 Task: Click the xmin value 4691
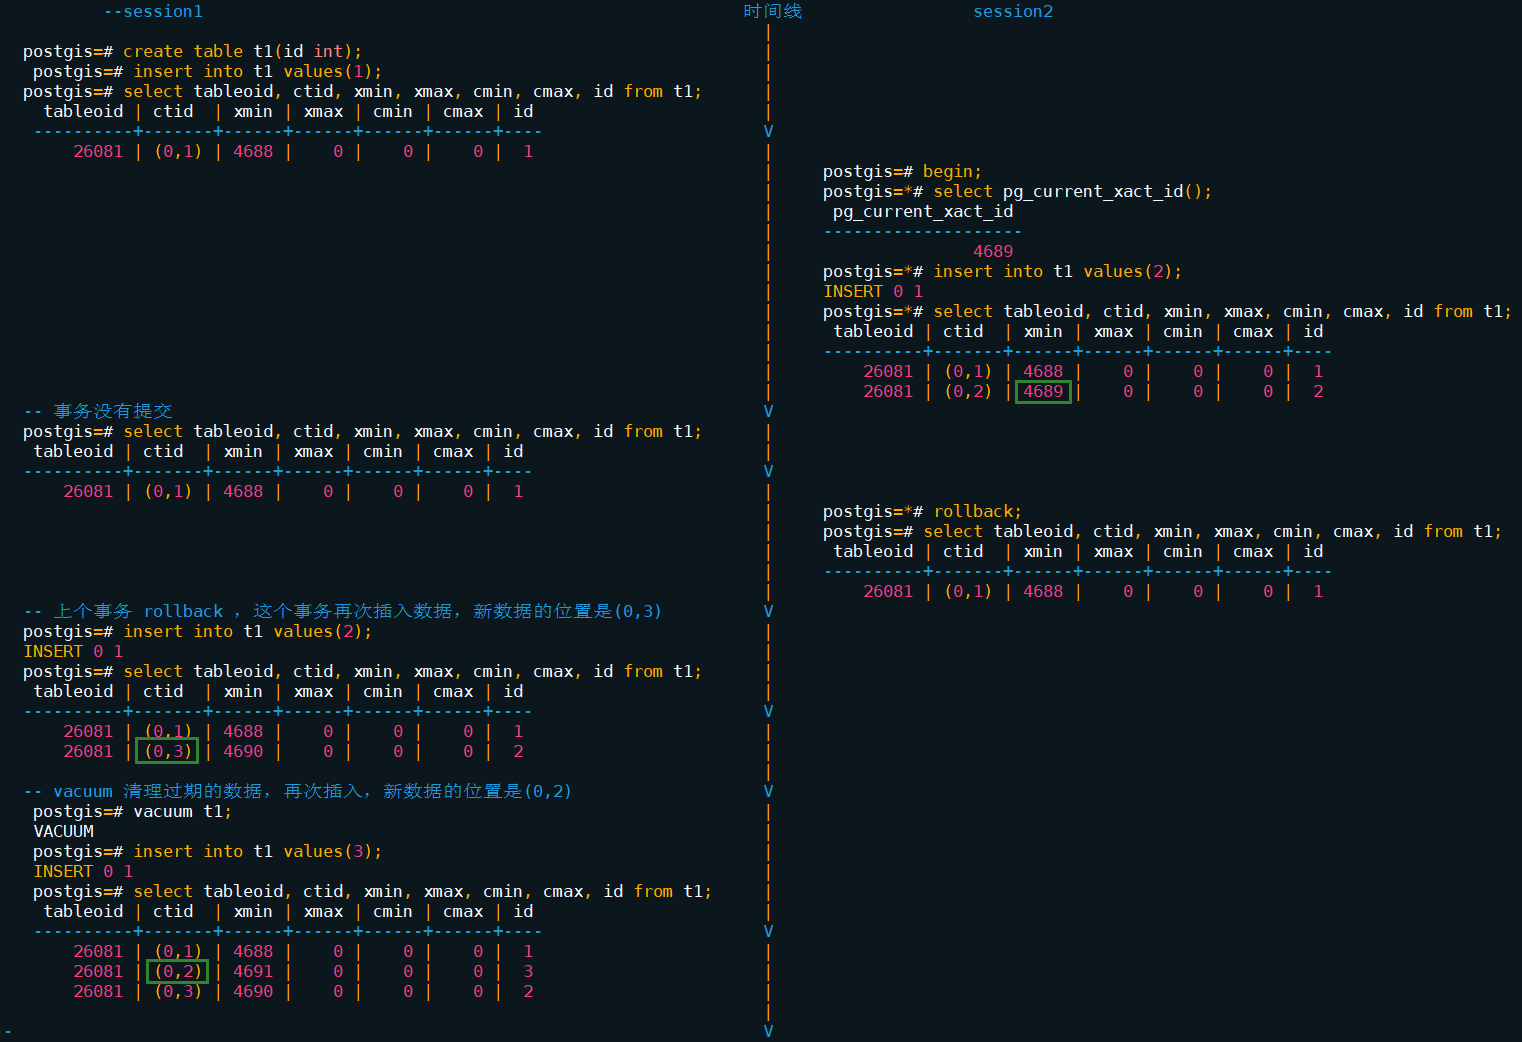pos(253,972)
